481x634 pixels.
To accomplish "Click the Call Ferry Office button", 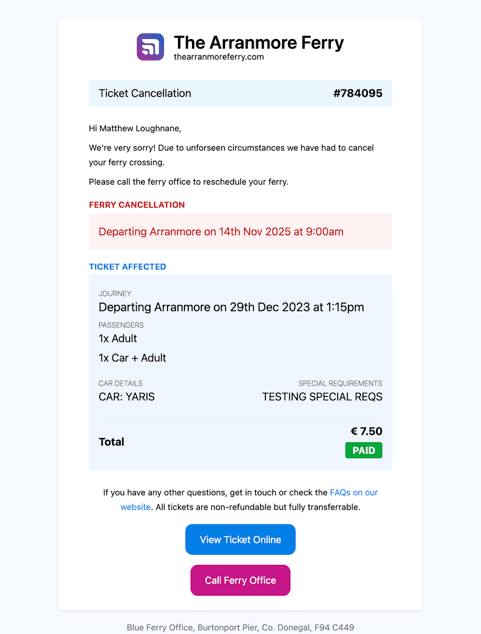I will click(x=240, y=580).
